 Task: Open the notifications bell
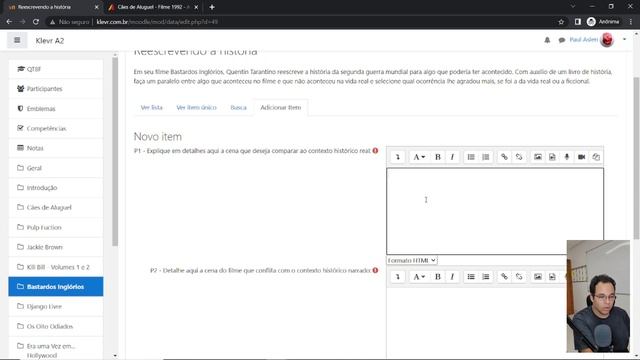click(x=547, y=40)
